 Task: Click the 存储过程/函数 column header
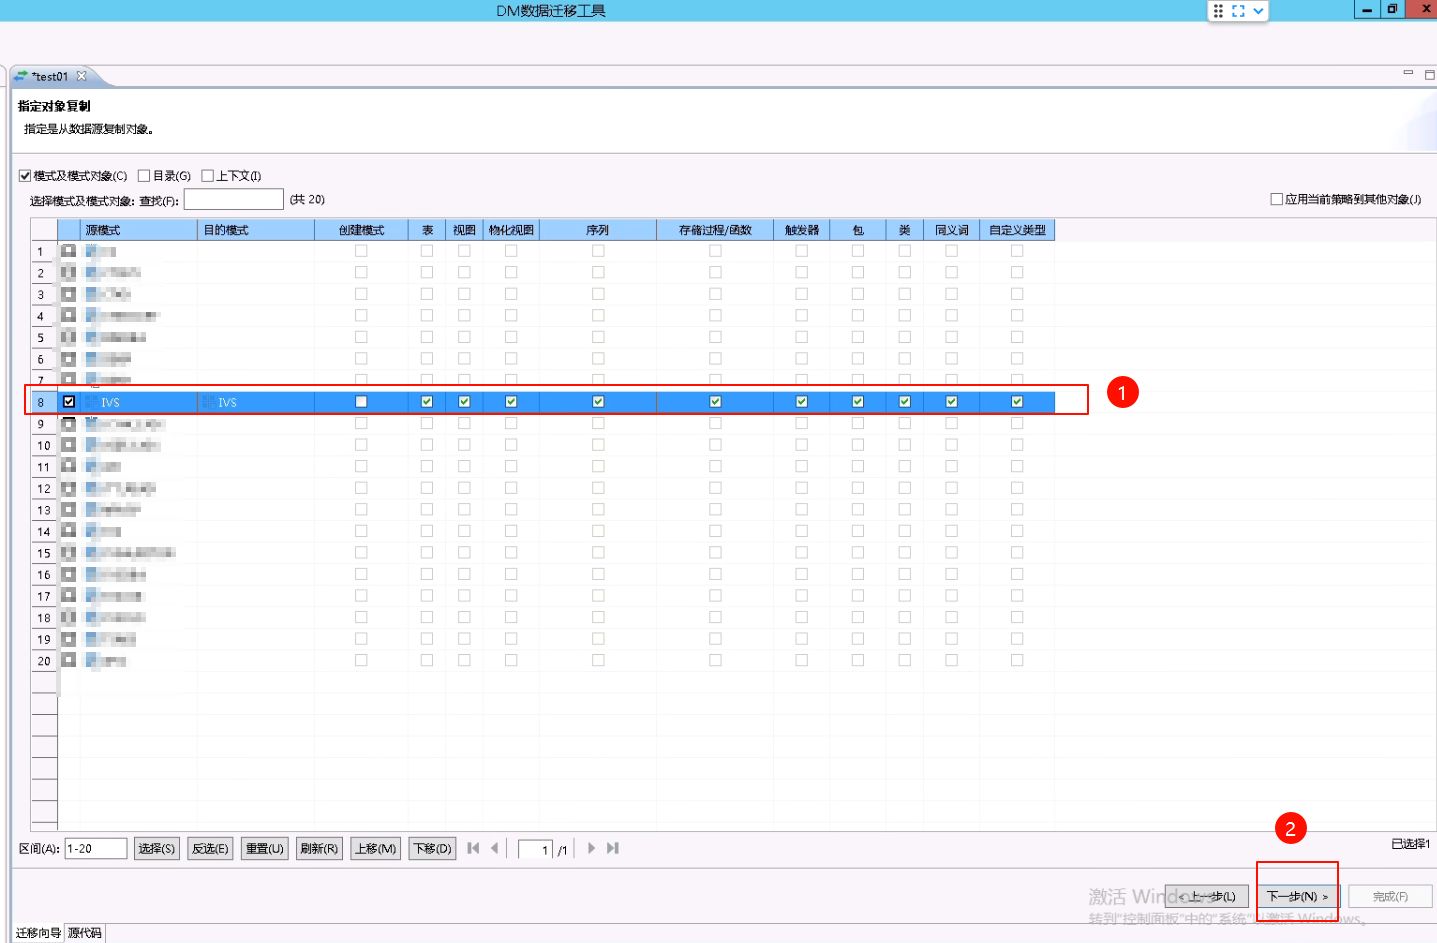(714, 230)
